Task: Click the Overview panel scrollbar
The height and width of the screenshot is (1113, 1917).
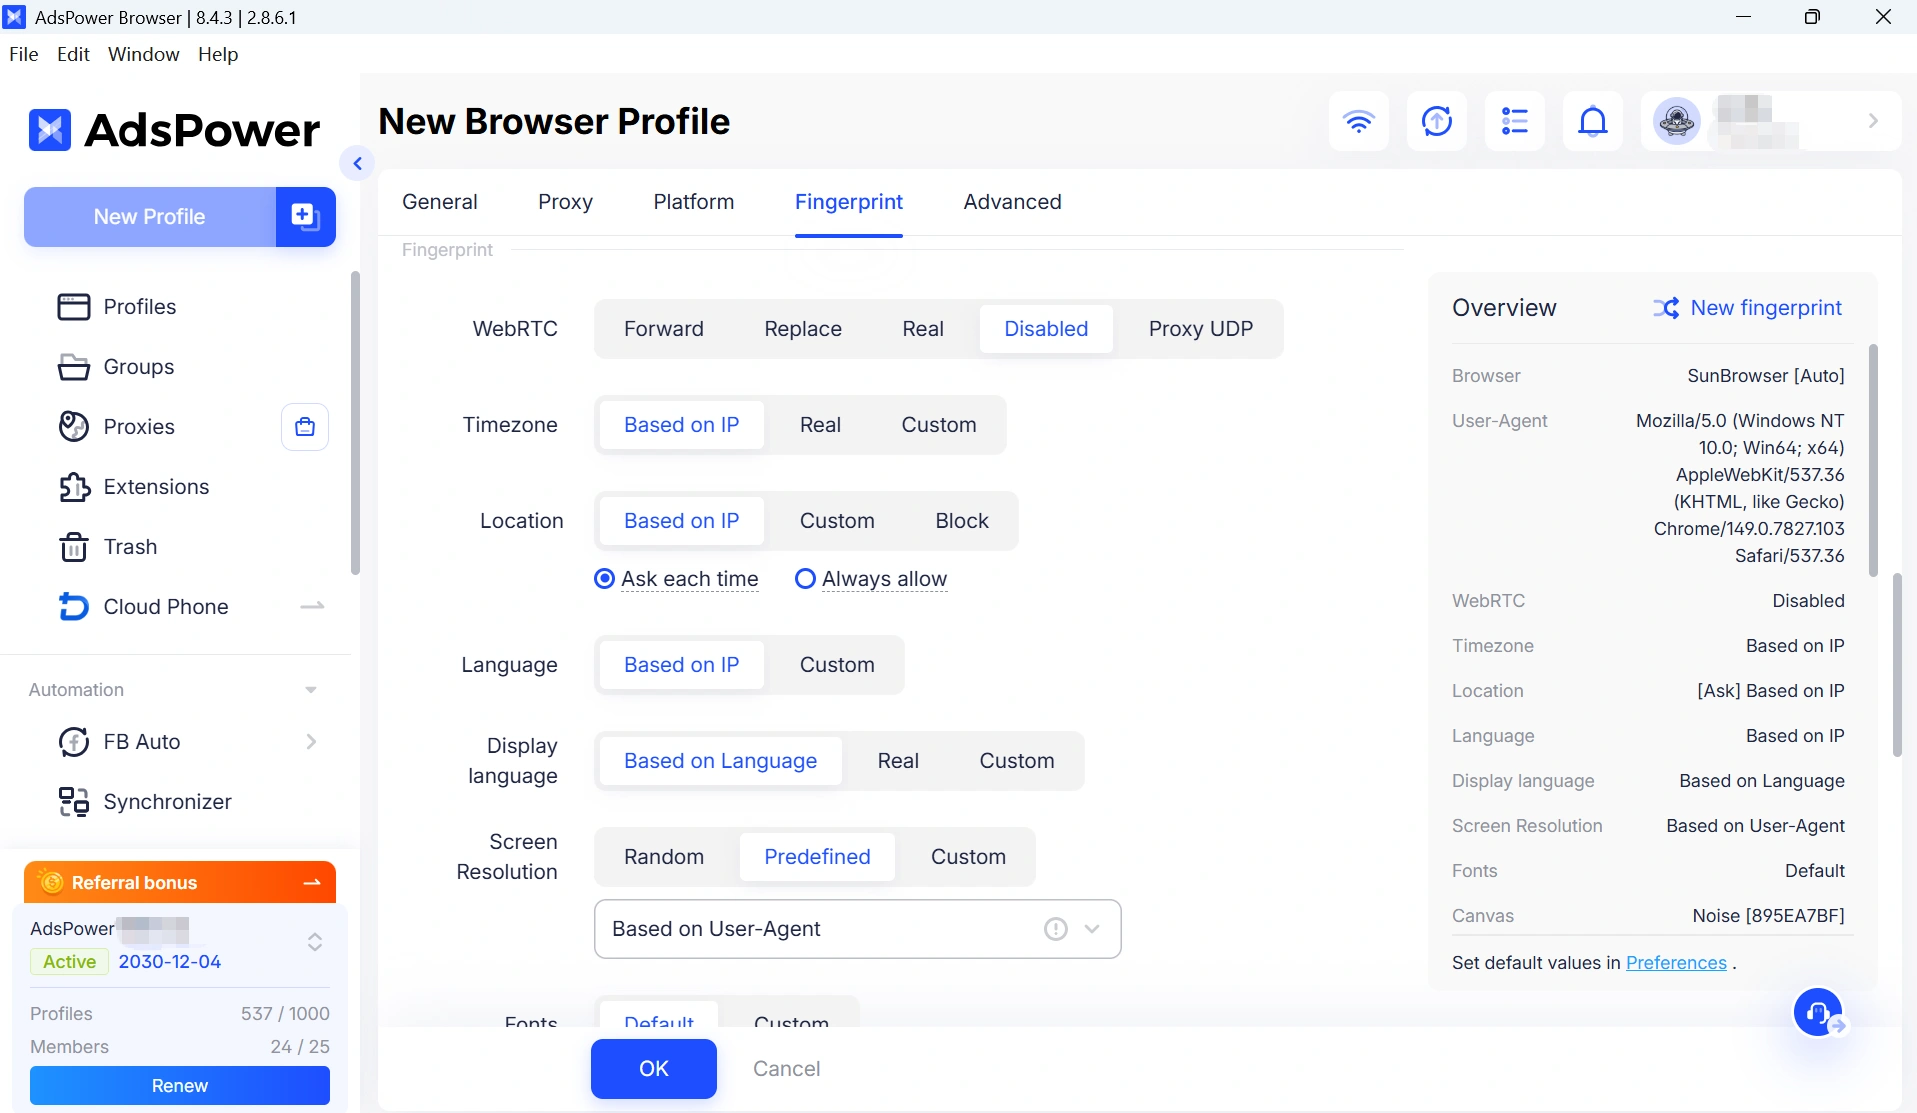Action: [x=1873, y=460]
